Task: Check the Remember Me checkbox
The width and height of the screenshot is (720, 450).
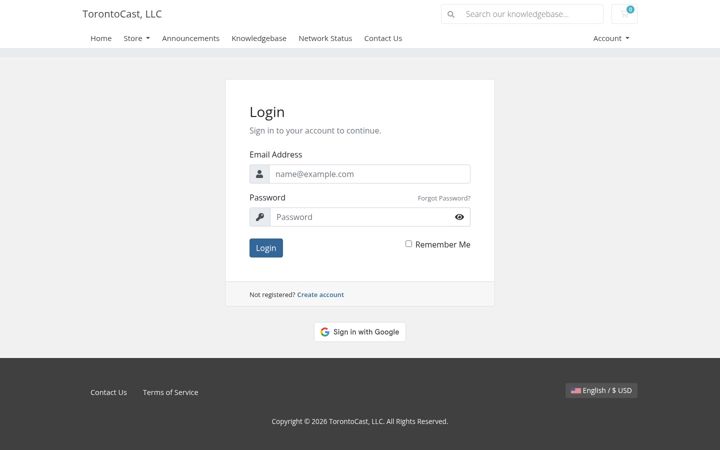Action: tap(408, 244)
